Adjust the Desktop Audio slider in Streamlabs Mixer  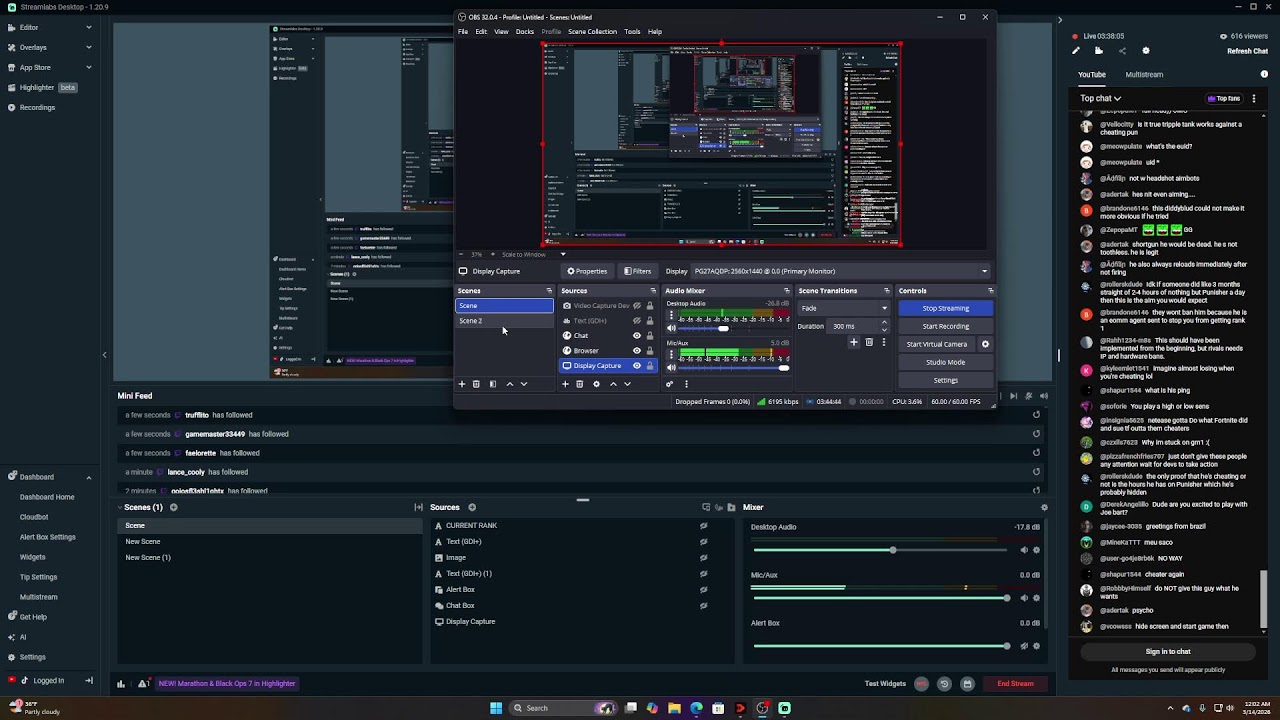click(881, 550)
